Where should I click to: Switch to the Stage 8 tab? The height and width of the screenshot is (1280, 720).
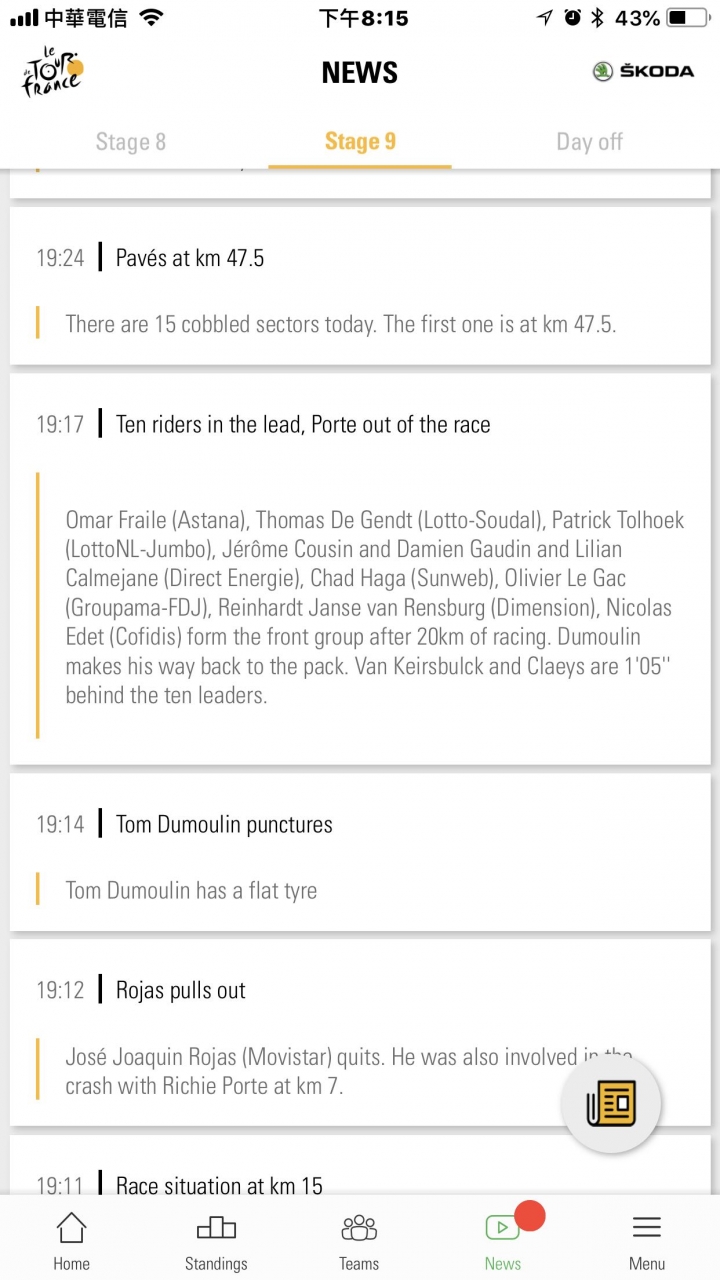click(x=131, y=142)
